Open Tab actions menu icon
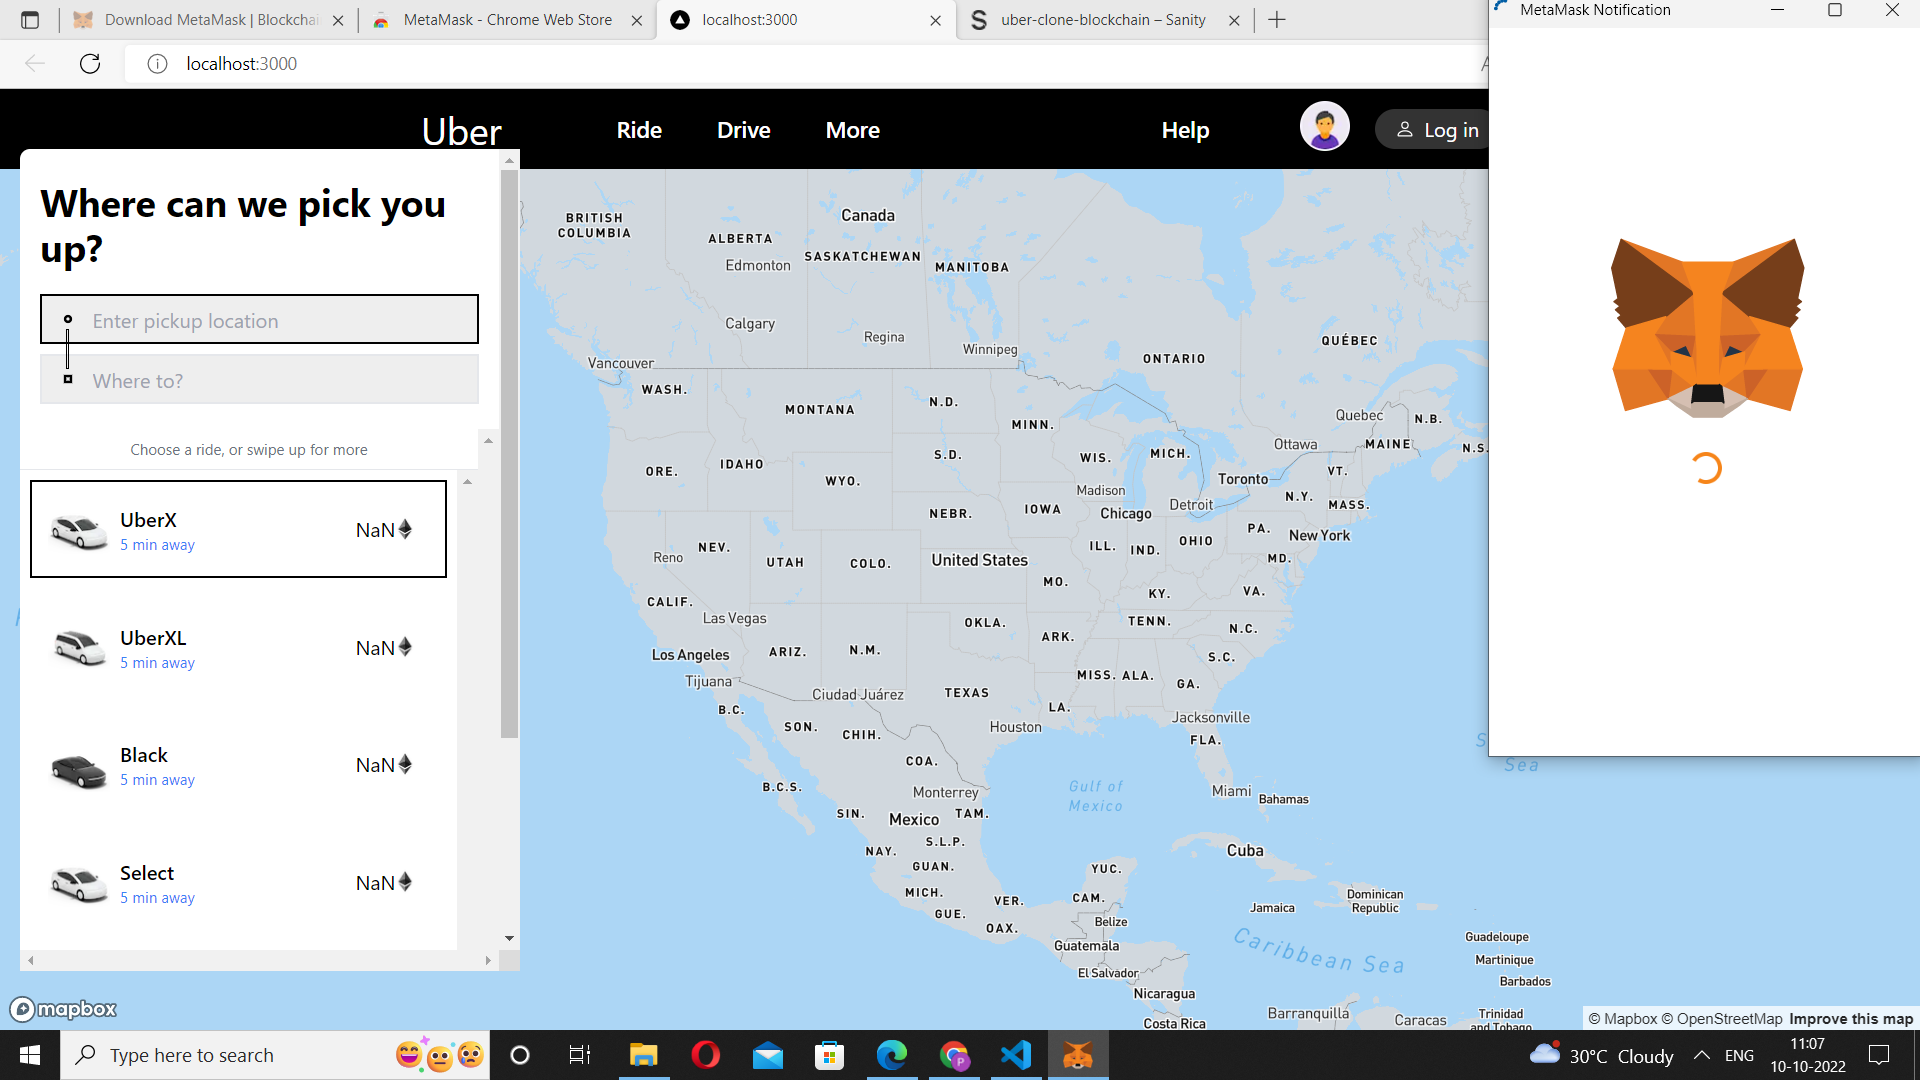 (30, 20)
